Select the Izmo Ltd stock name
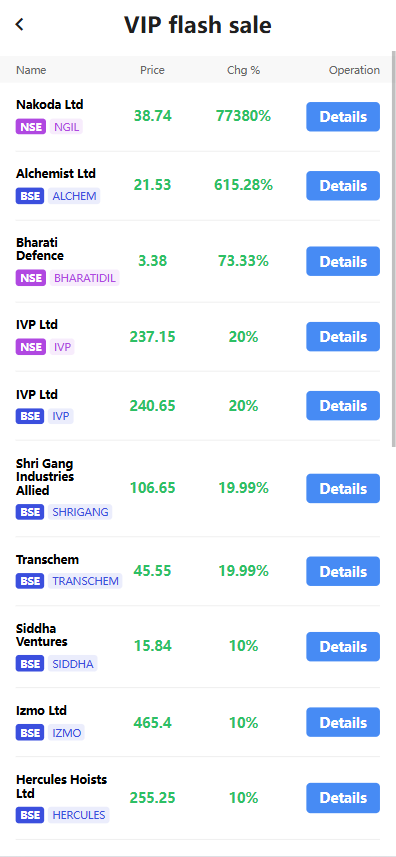Screen dimensions: 396x857 click(42, 711)
